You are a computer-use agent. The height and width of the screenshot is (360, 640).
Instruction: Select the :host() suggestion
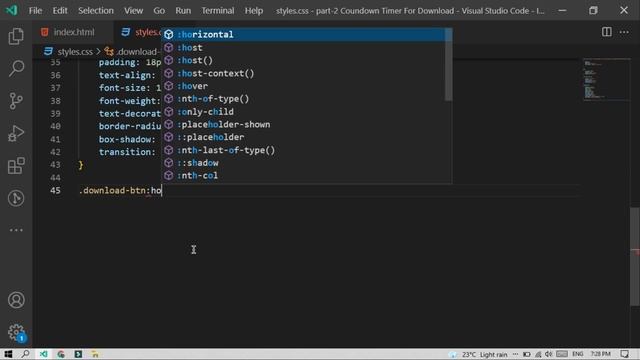(304, 60)
